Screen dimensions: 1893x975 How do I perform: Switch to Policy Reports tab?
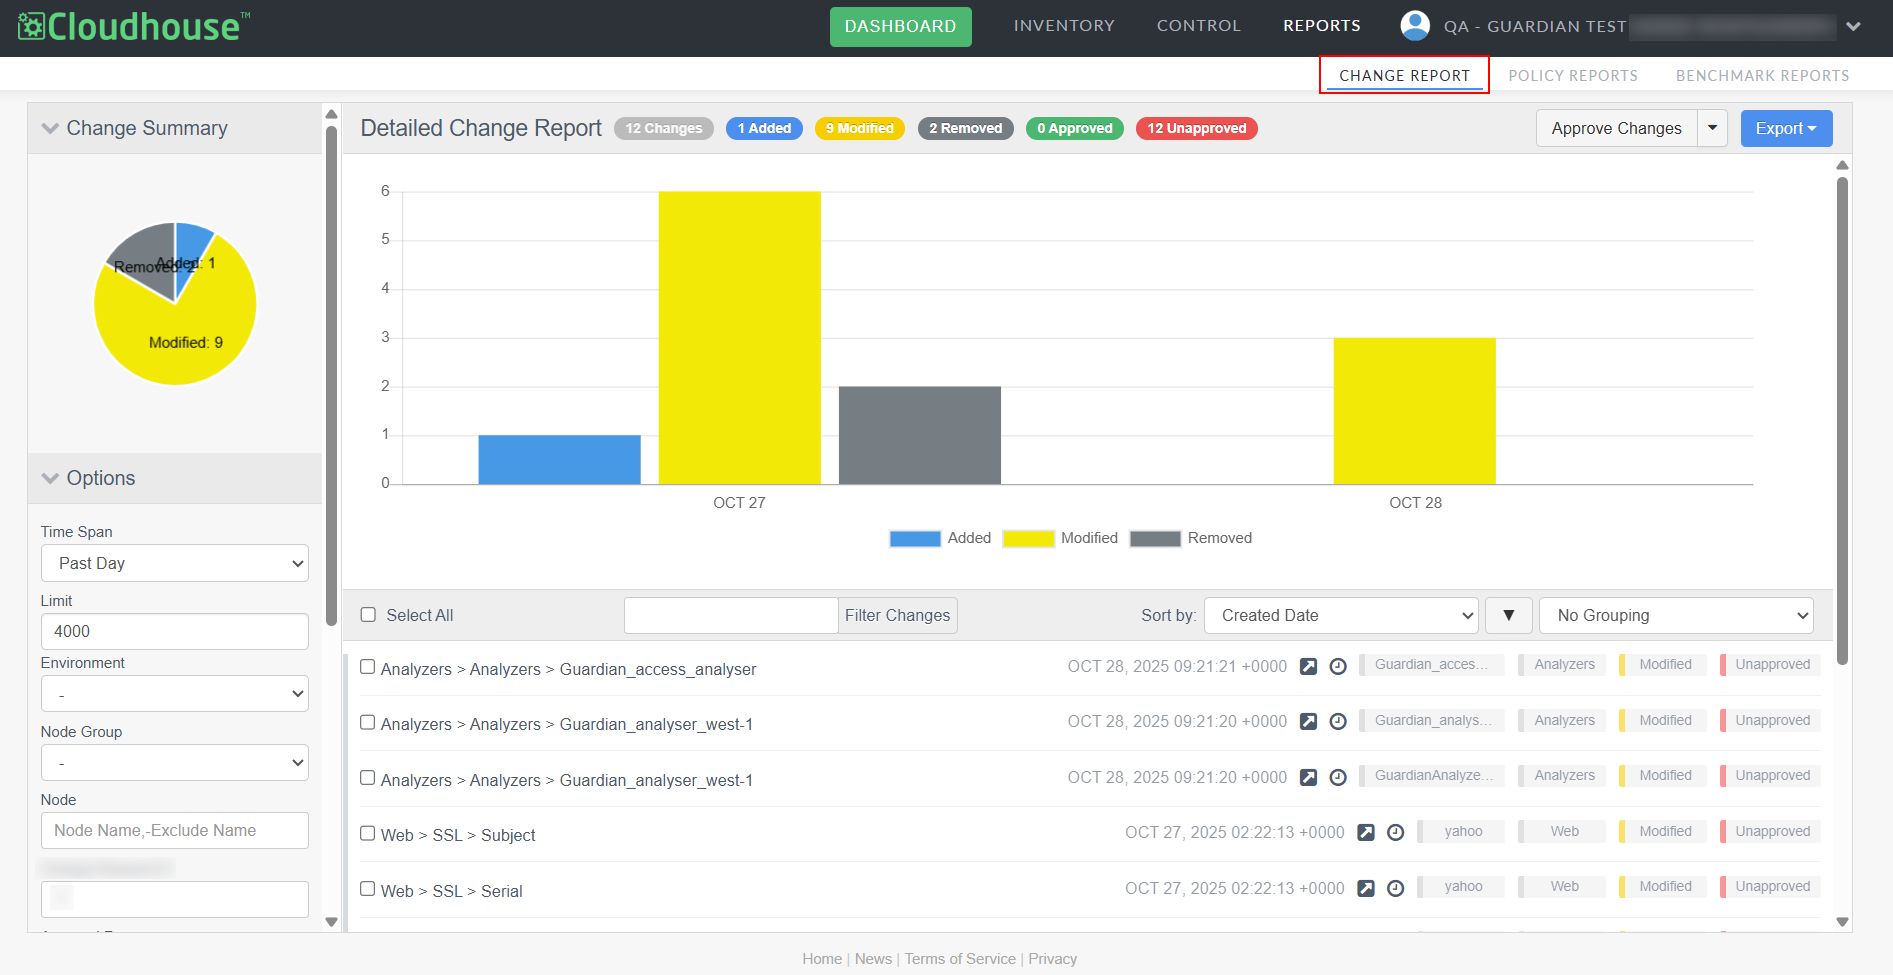coord(1572,76)
